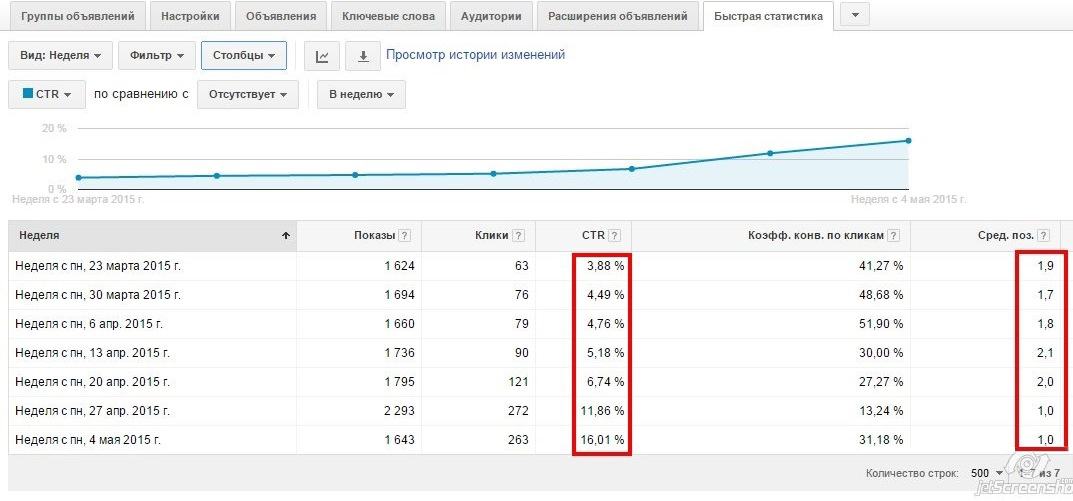Screen dimensions: 1073x501
Task: Switch to Настройки tab
Action: click(x=190, y=16)
